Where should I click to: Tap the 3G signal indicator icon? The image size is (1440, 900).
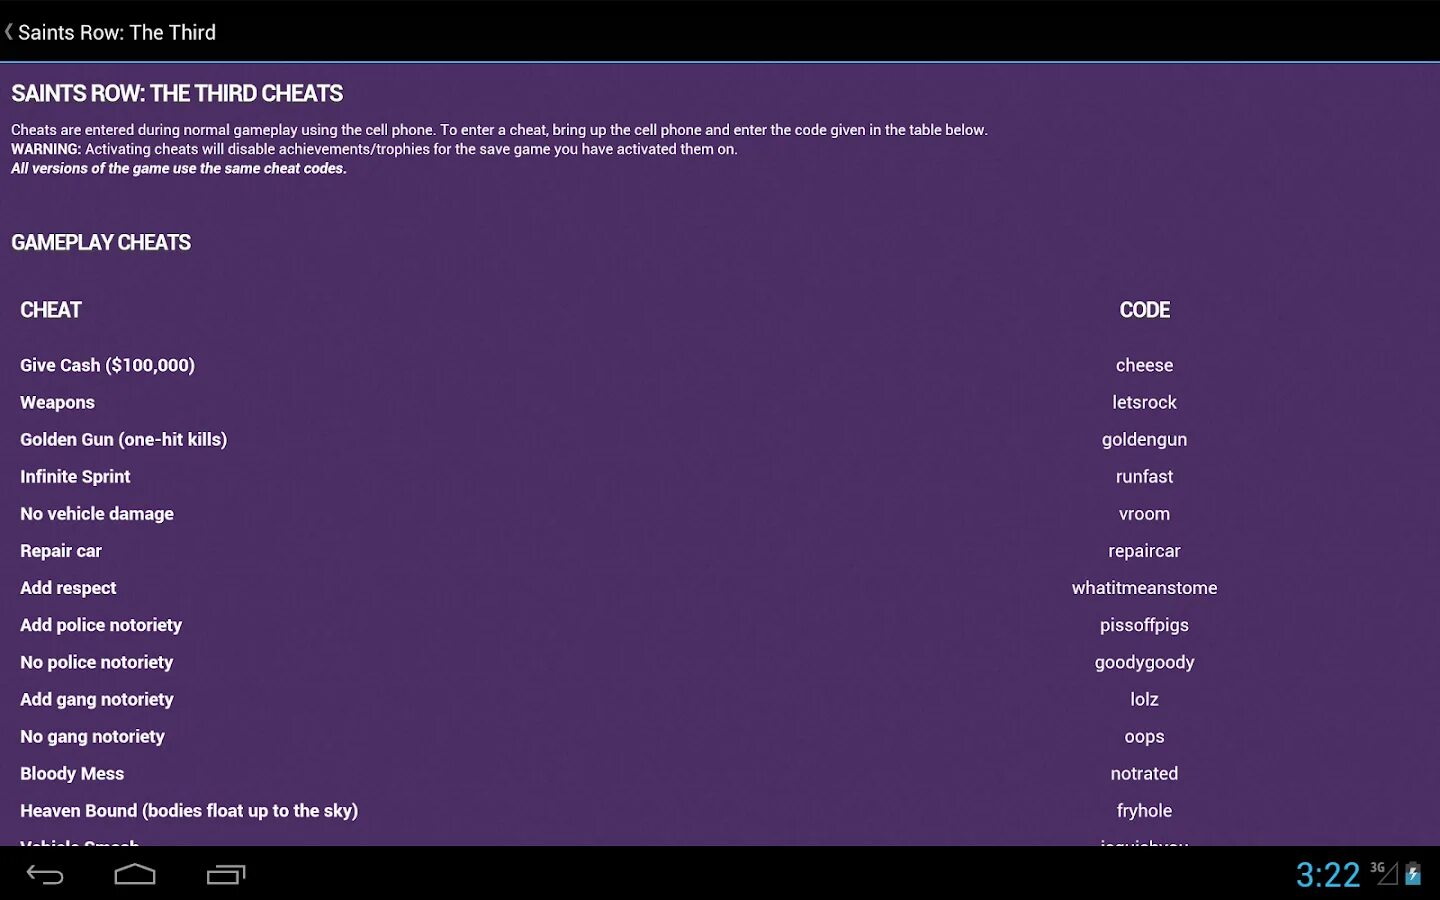[1384, 873]
